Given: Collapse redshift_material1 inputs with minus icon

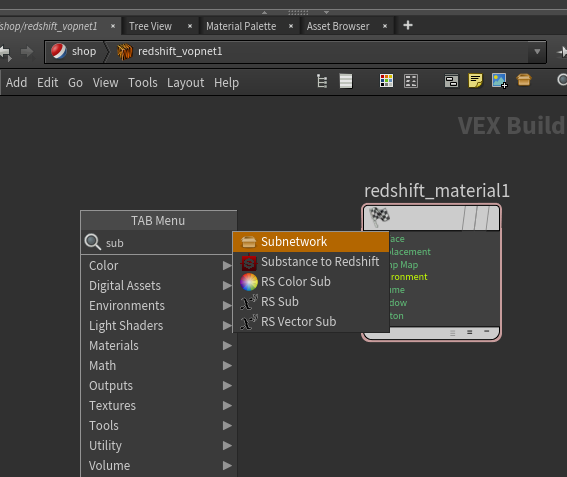Looking at the screenshot, I should [x=486, y=331].
